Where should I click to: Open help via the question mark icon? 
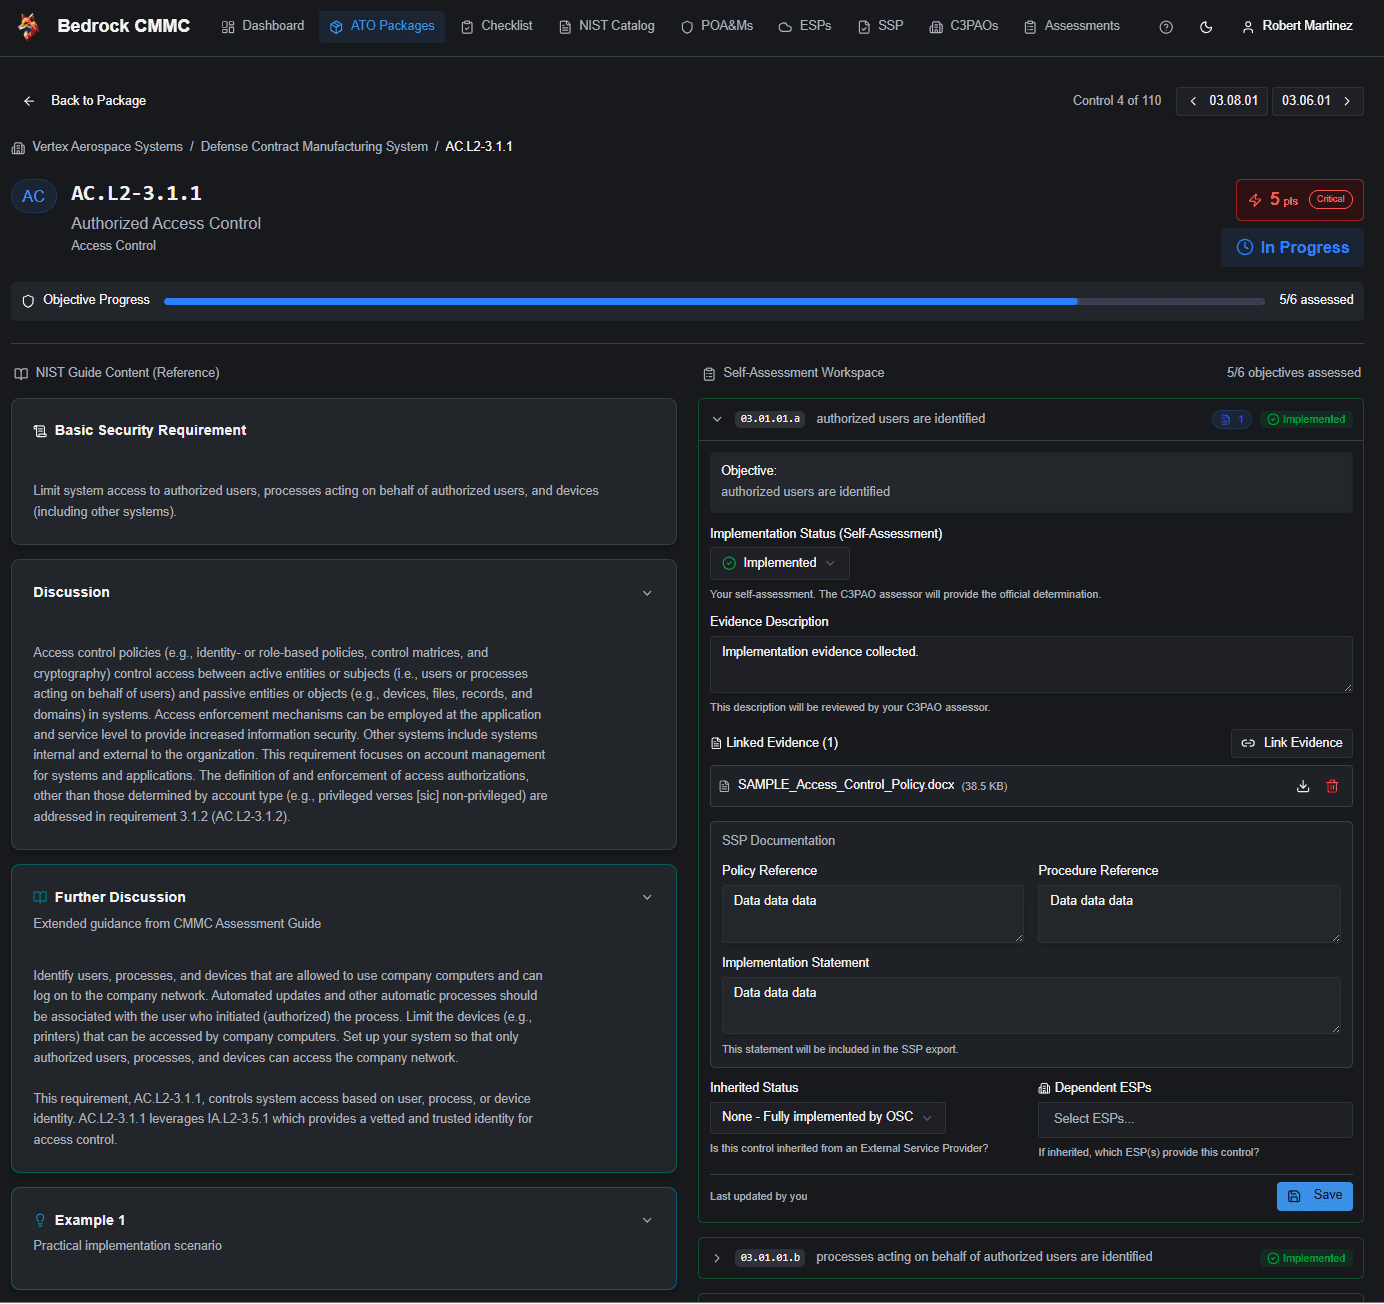[1166, 26]
